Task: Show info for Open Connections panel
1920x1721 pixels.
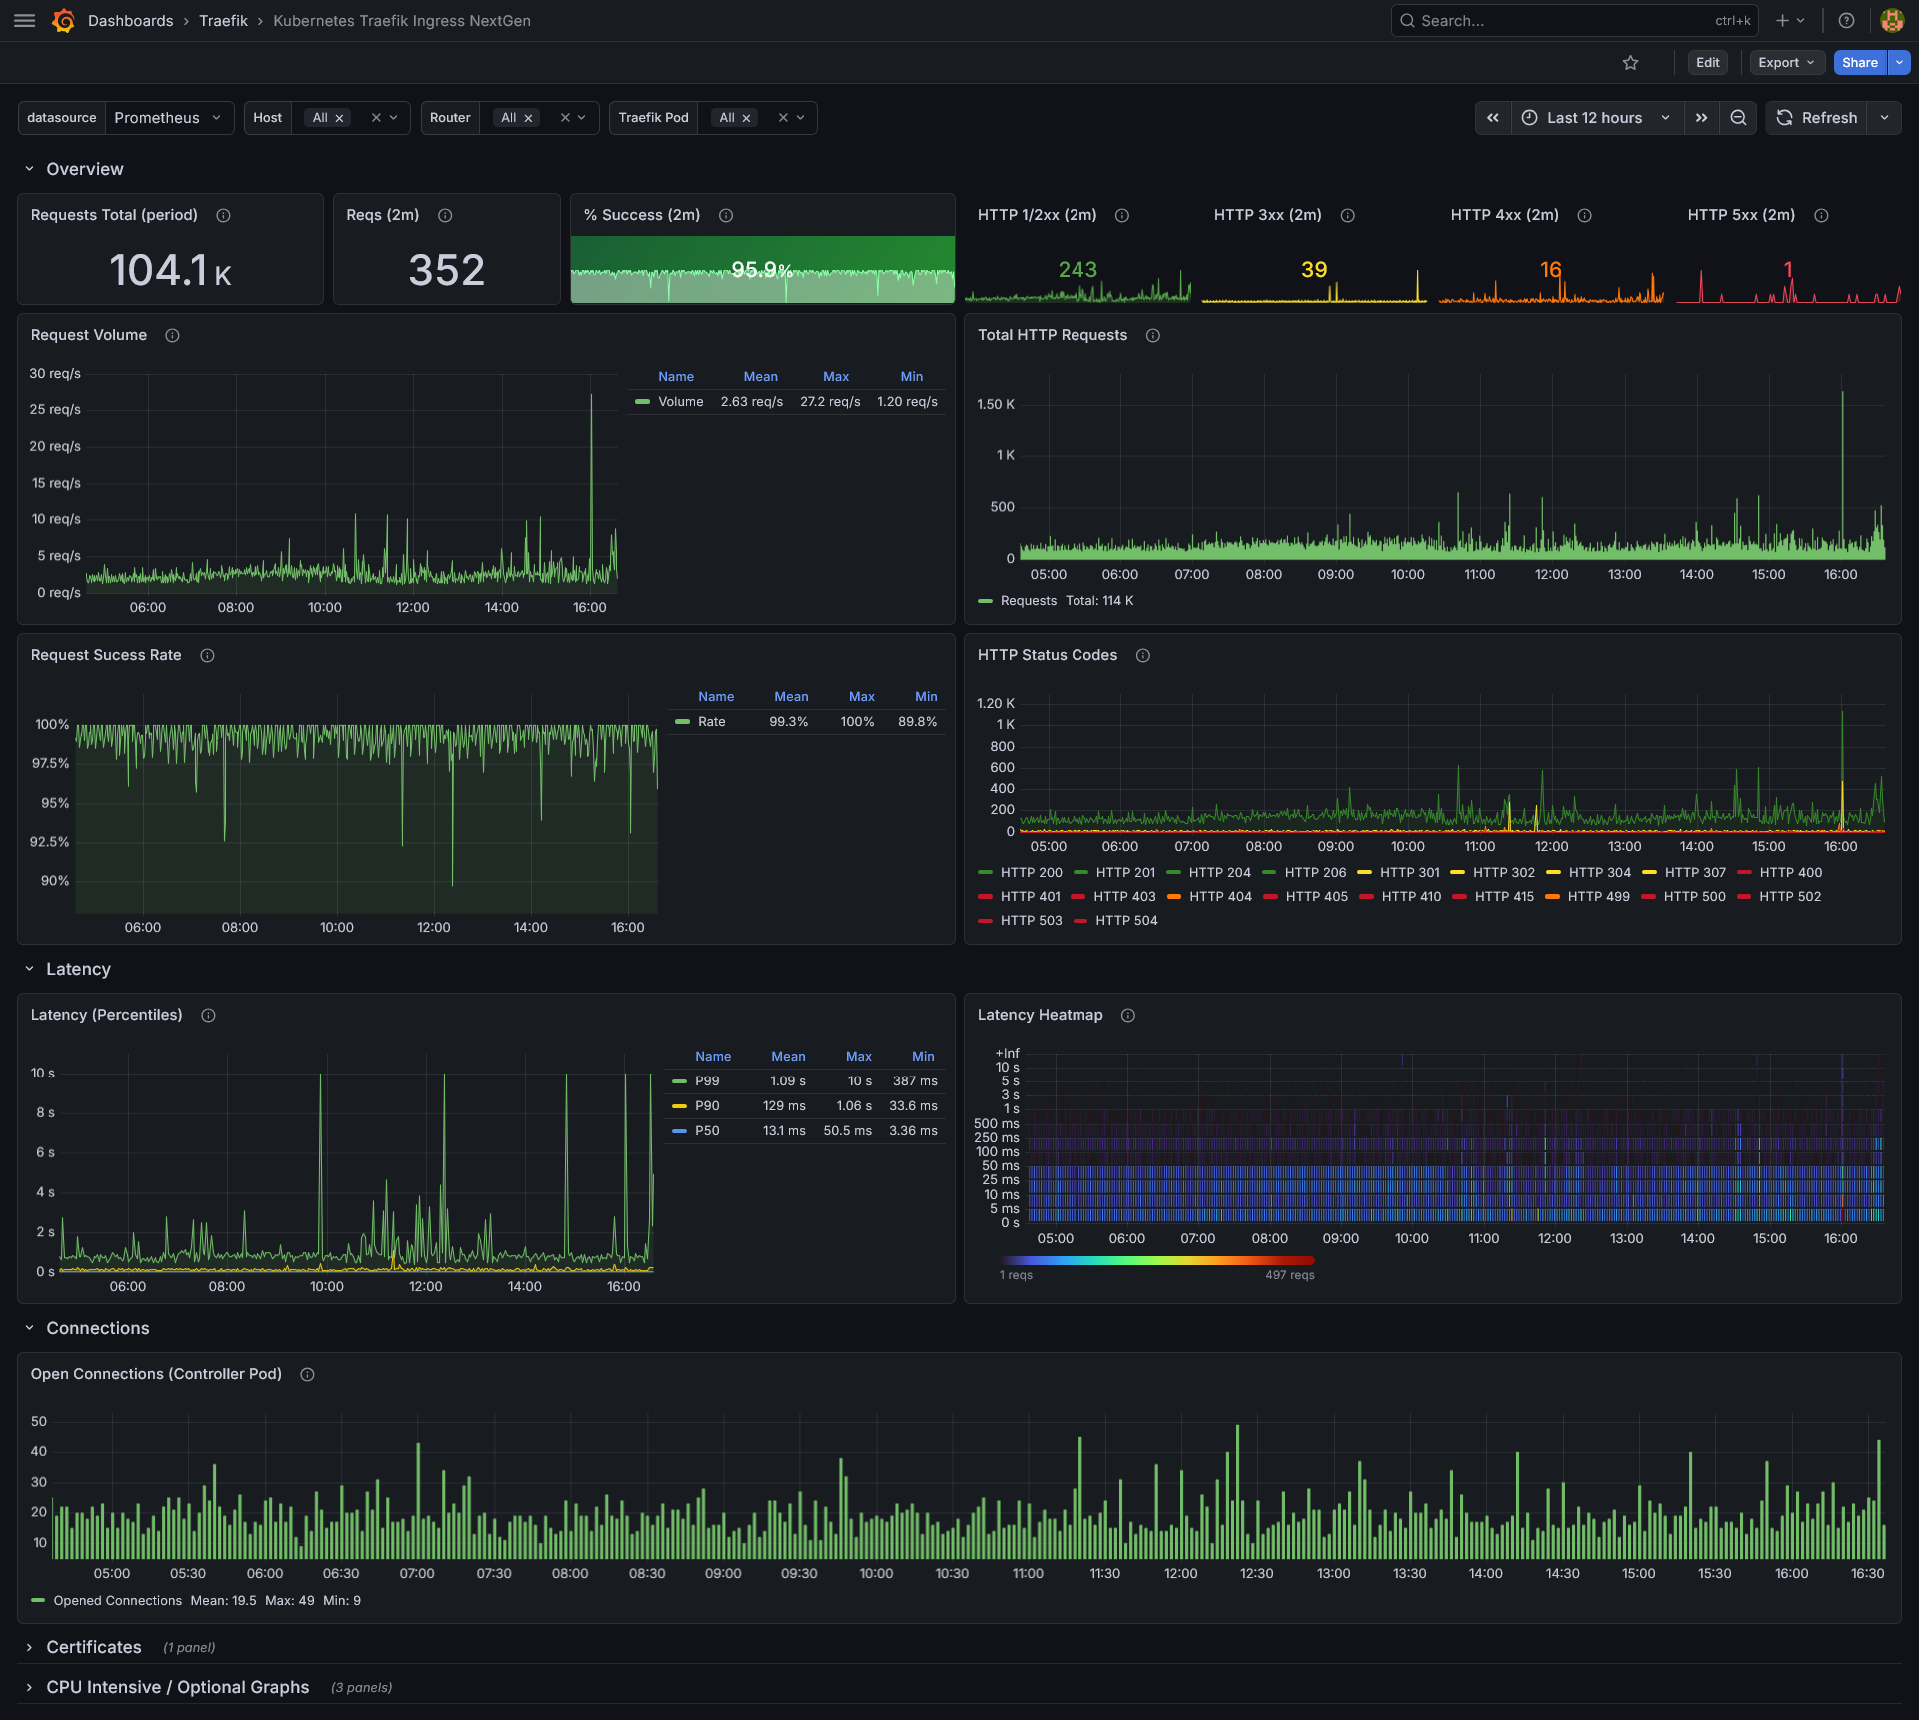Action: [x=307, y=1374]
